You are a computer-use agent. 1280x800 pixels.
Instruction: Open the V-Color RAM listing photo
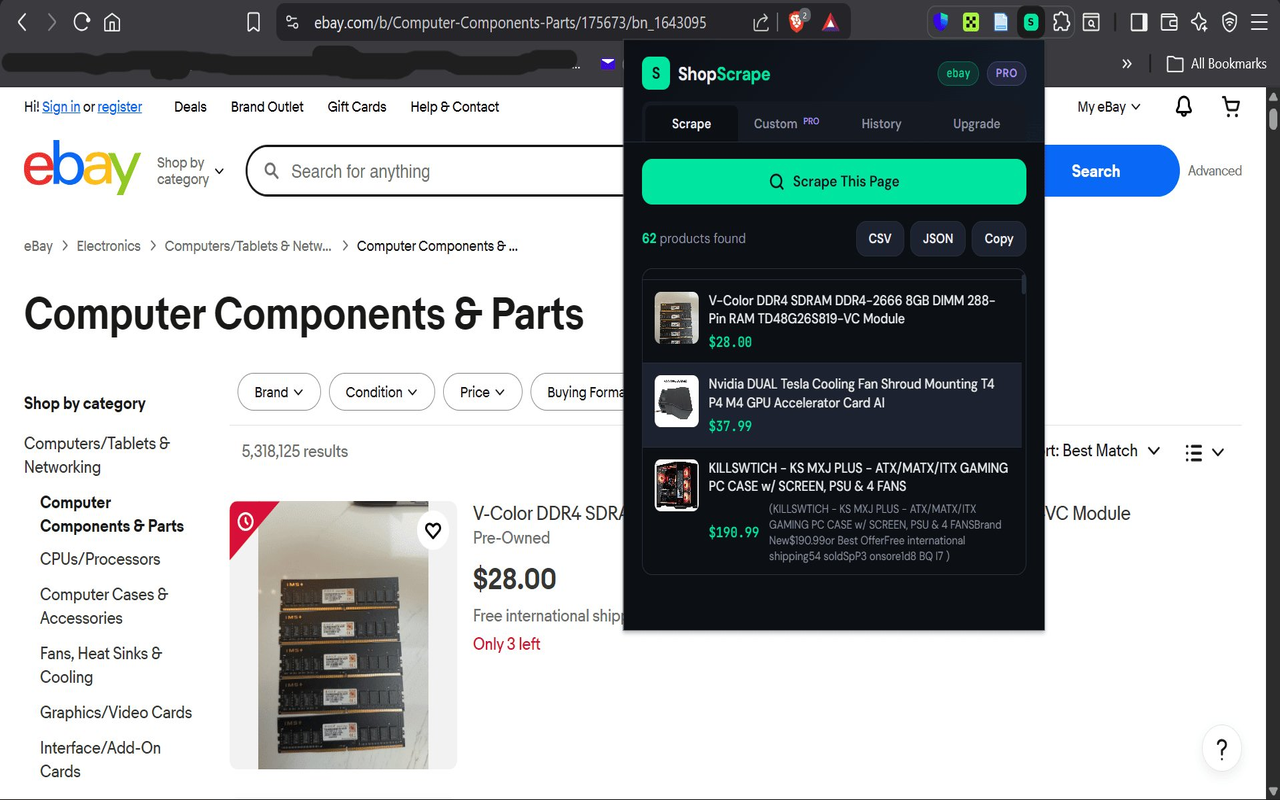point(343,635)
